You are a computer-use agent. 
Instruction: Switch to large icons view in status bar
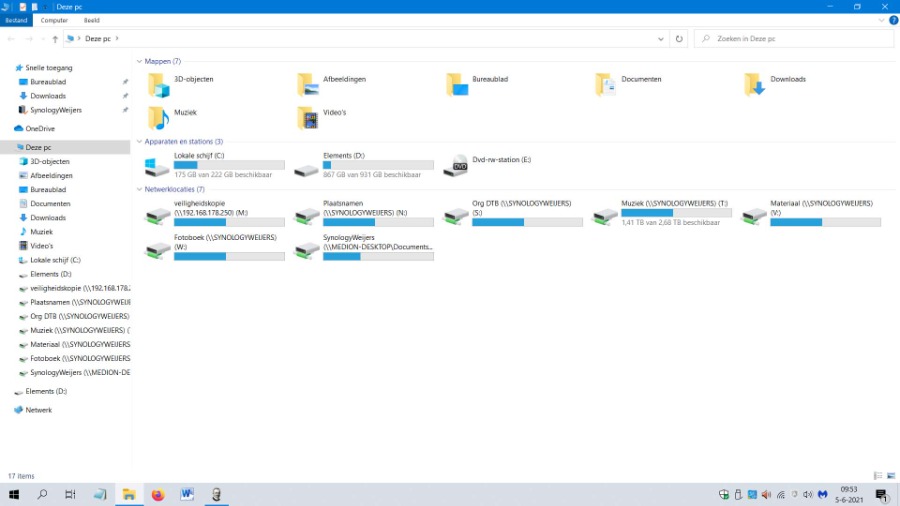[889, 476]
